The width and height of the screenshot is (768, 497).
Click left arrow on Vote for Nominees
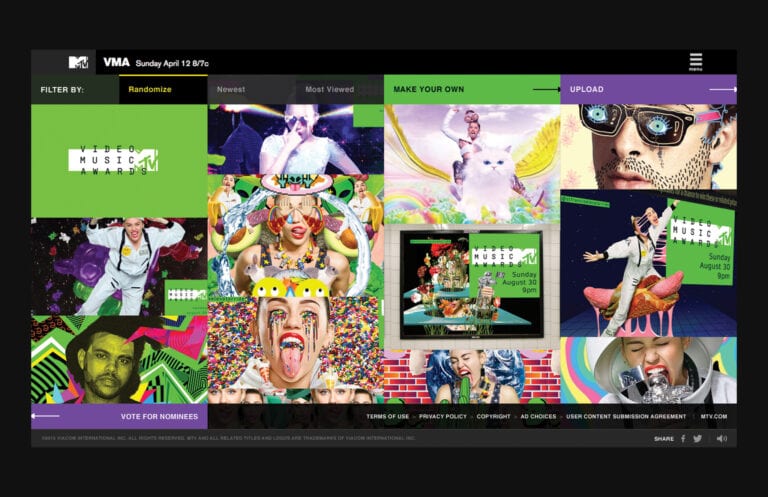[x=45, y=416]
